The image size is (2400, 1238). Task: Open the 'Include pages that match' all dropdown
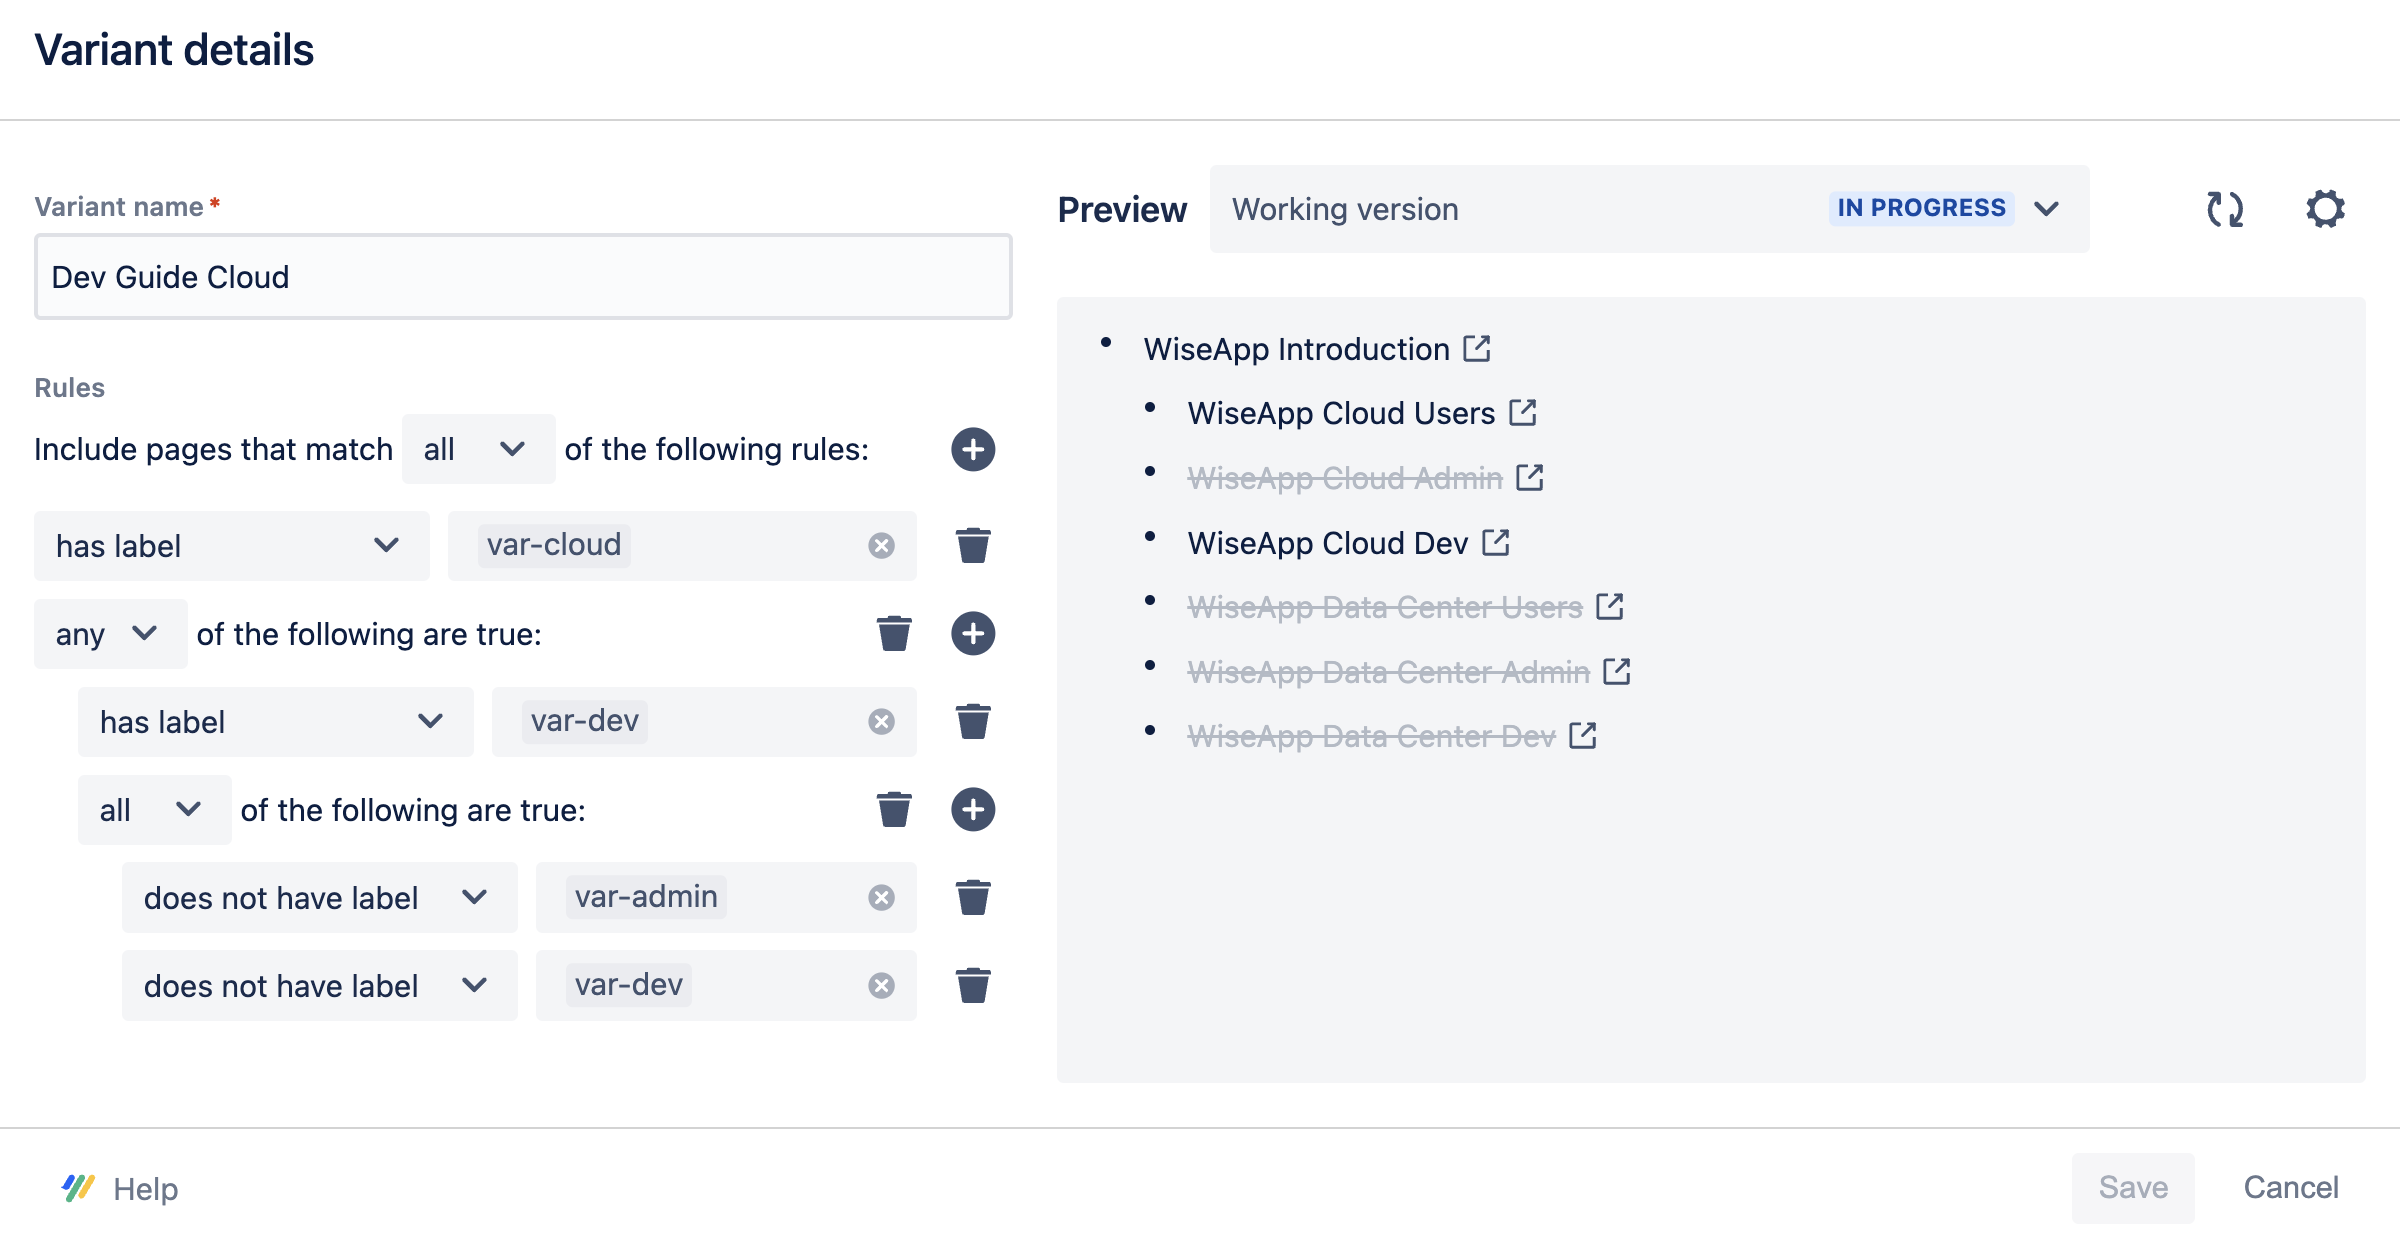pos(477,449)
